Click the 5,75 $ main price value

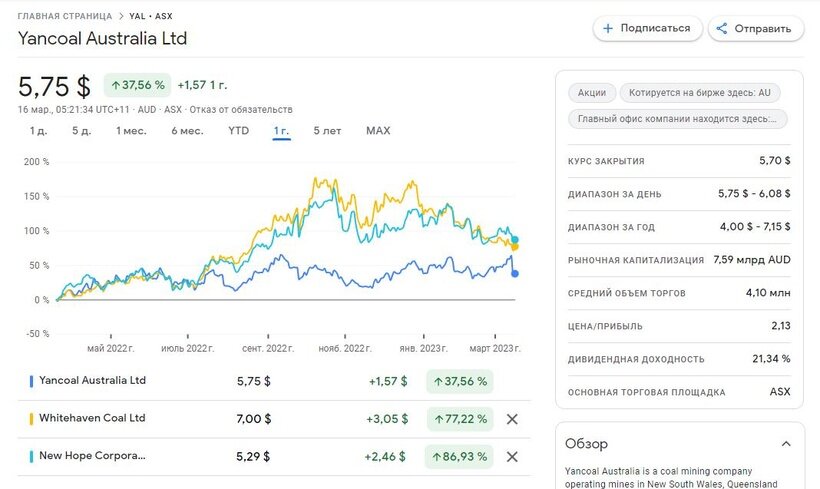[54, 86]
